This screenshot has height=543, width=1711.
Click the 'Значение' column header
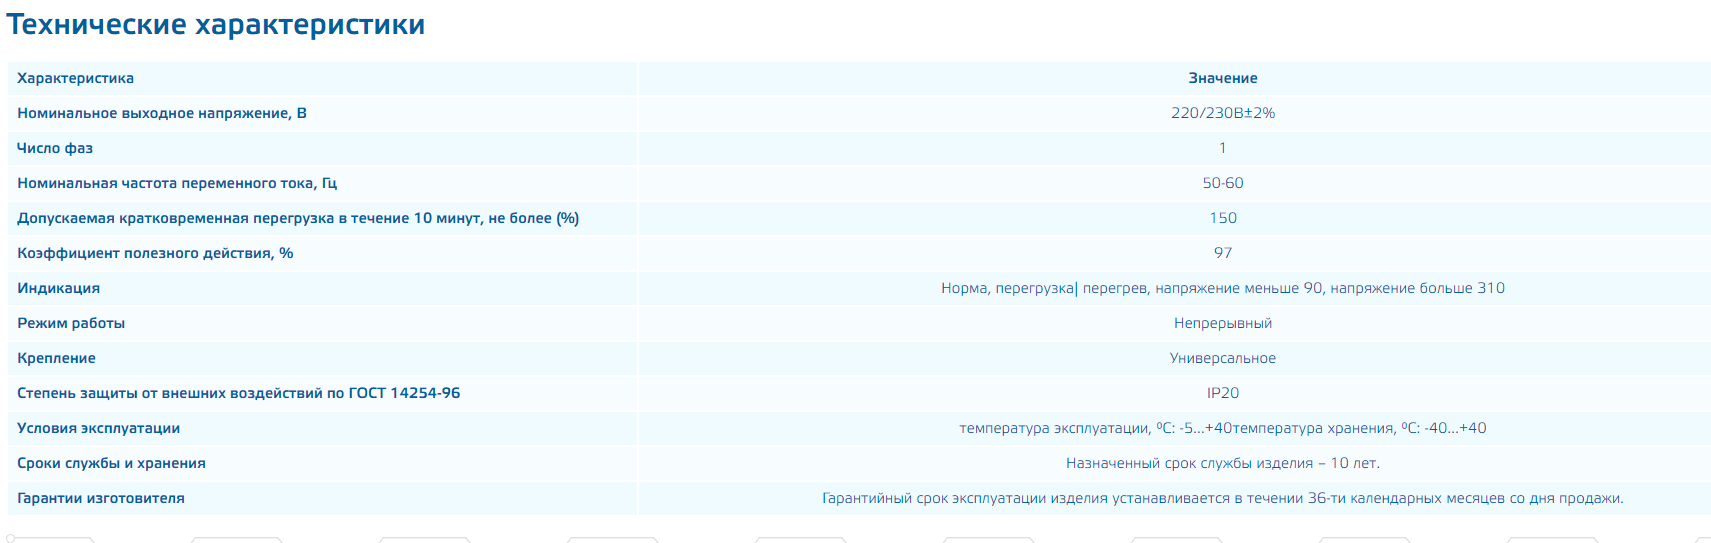coord(1222,78)
